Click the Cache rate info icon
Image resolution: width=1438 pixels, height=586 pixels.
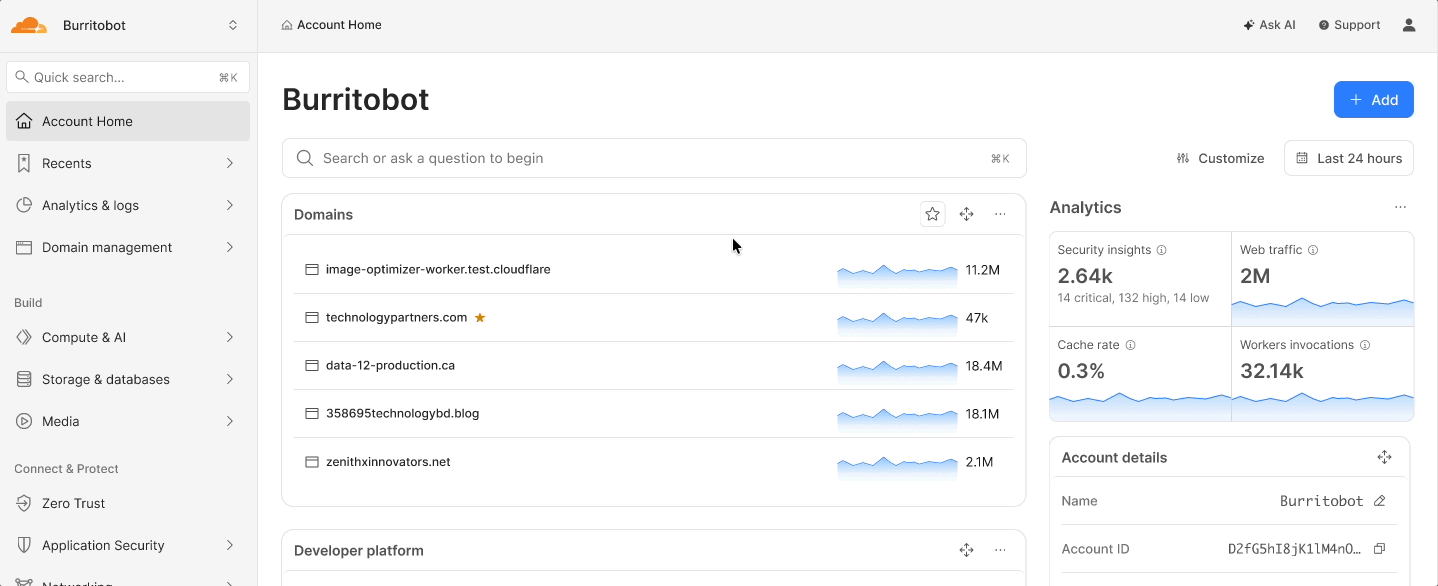click(x=1131, y=345)
